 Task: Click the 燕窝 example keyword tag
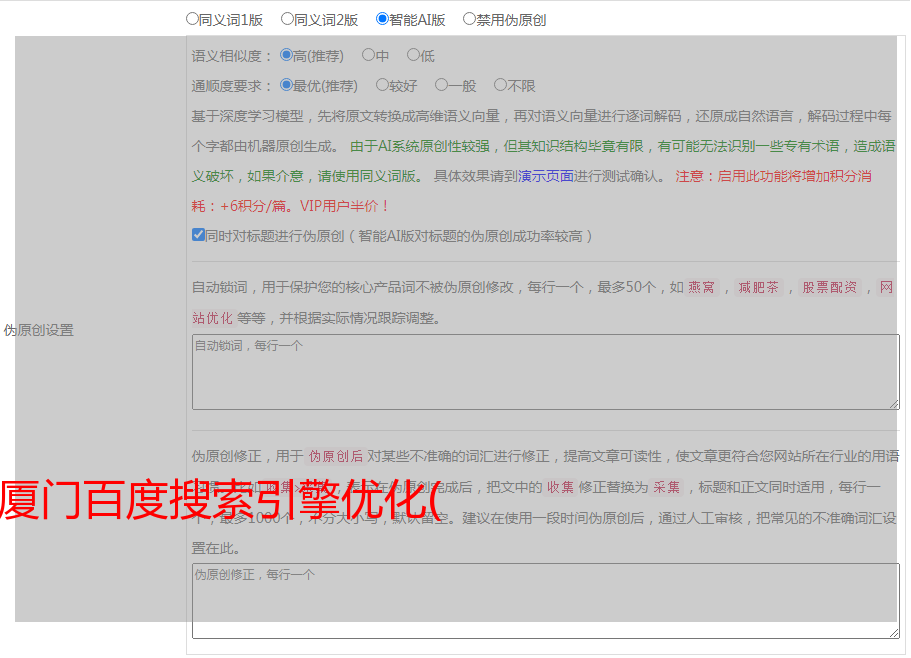click(701, 287)
